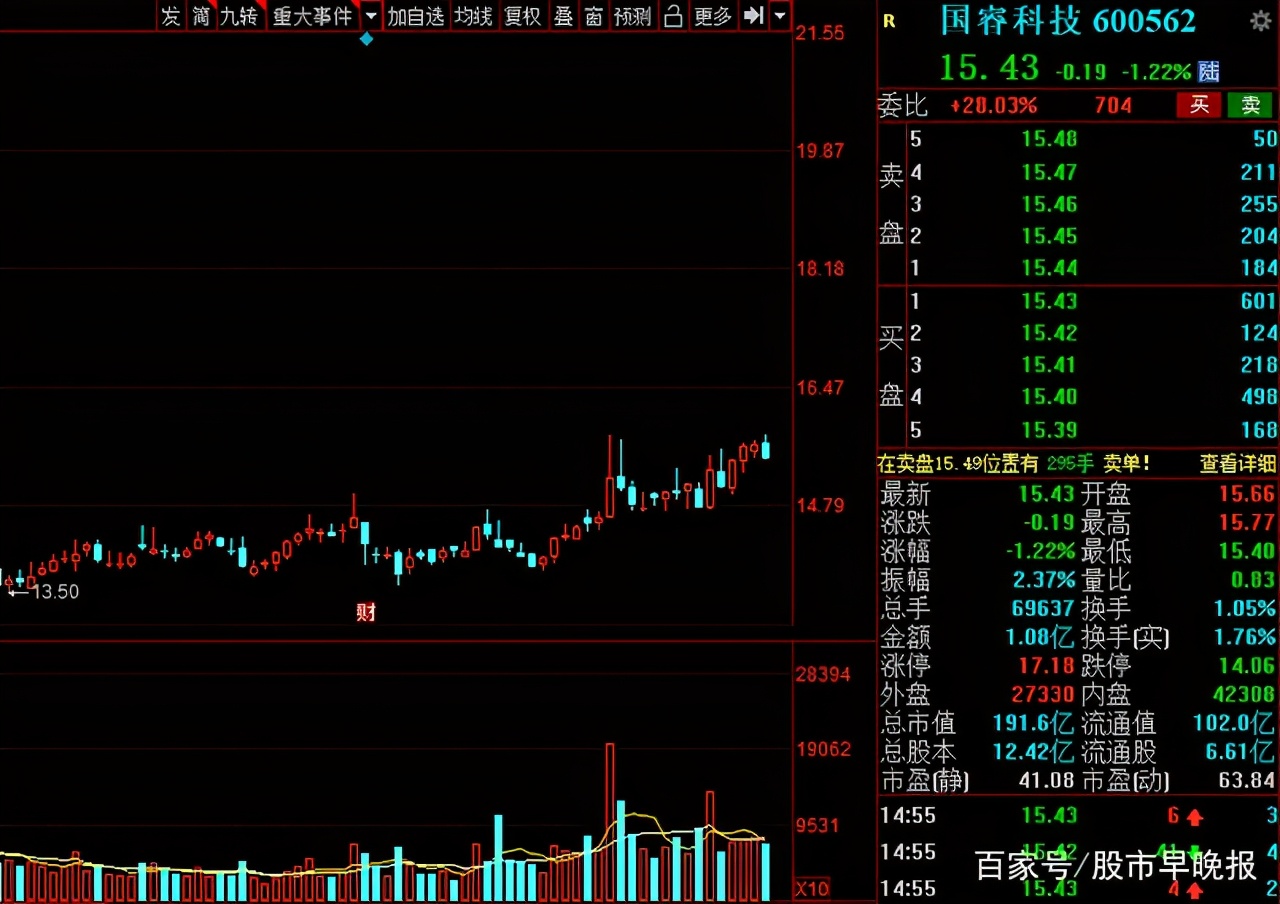Select sell level 2 price 15.45

[1049, 236]
